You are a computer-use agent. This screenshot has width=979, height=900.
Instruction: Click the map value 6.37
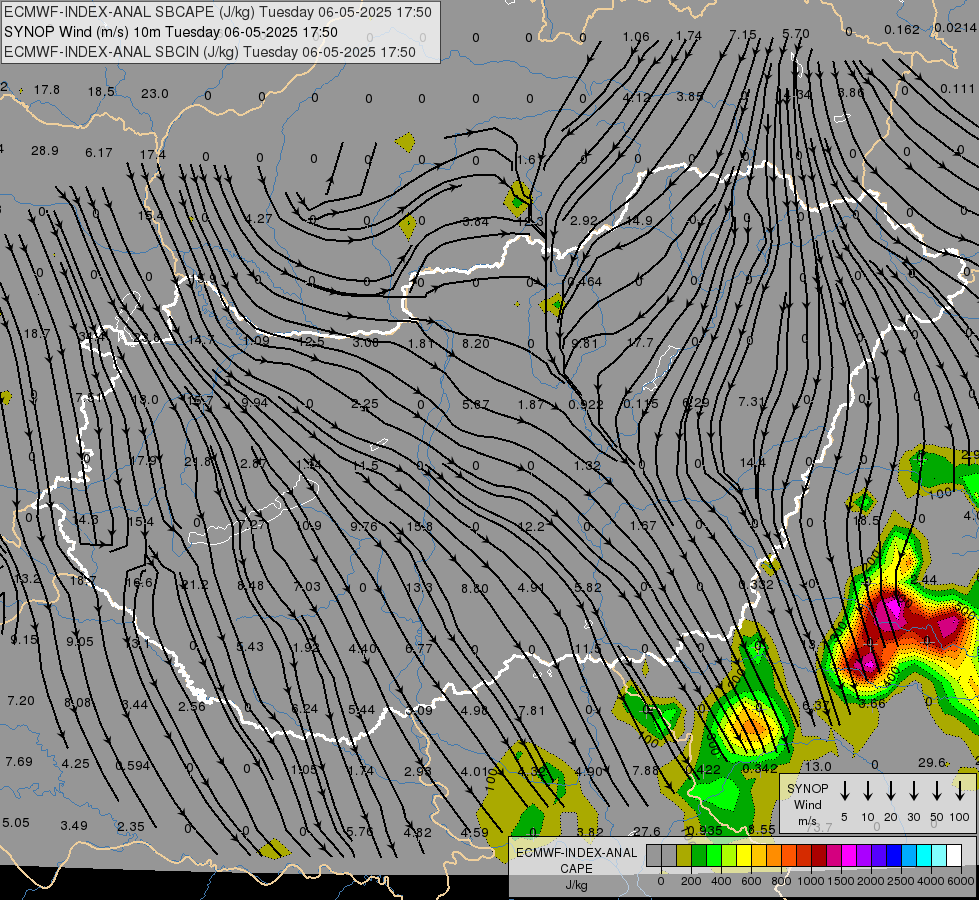pyautogui.click(x=815, y=706)
